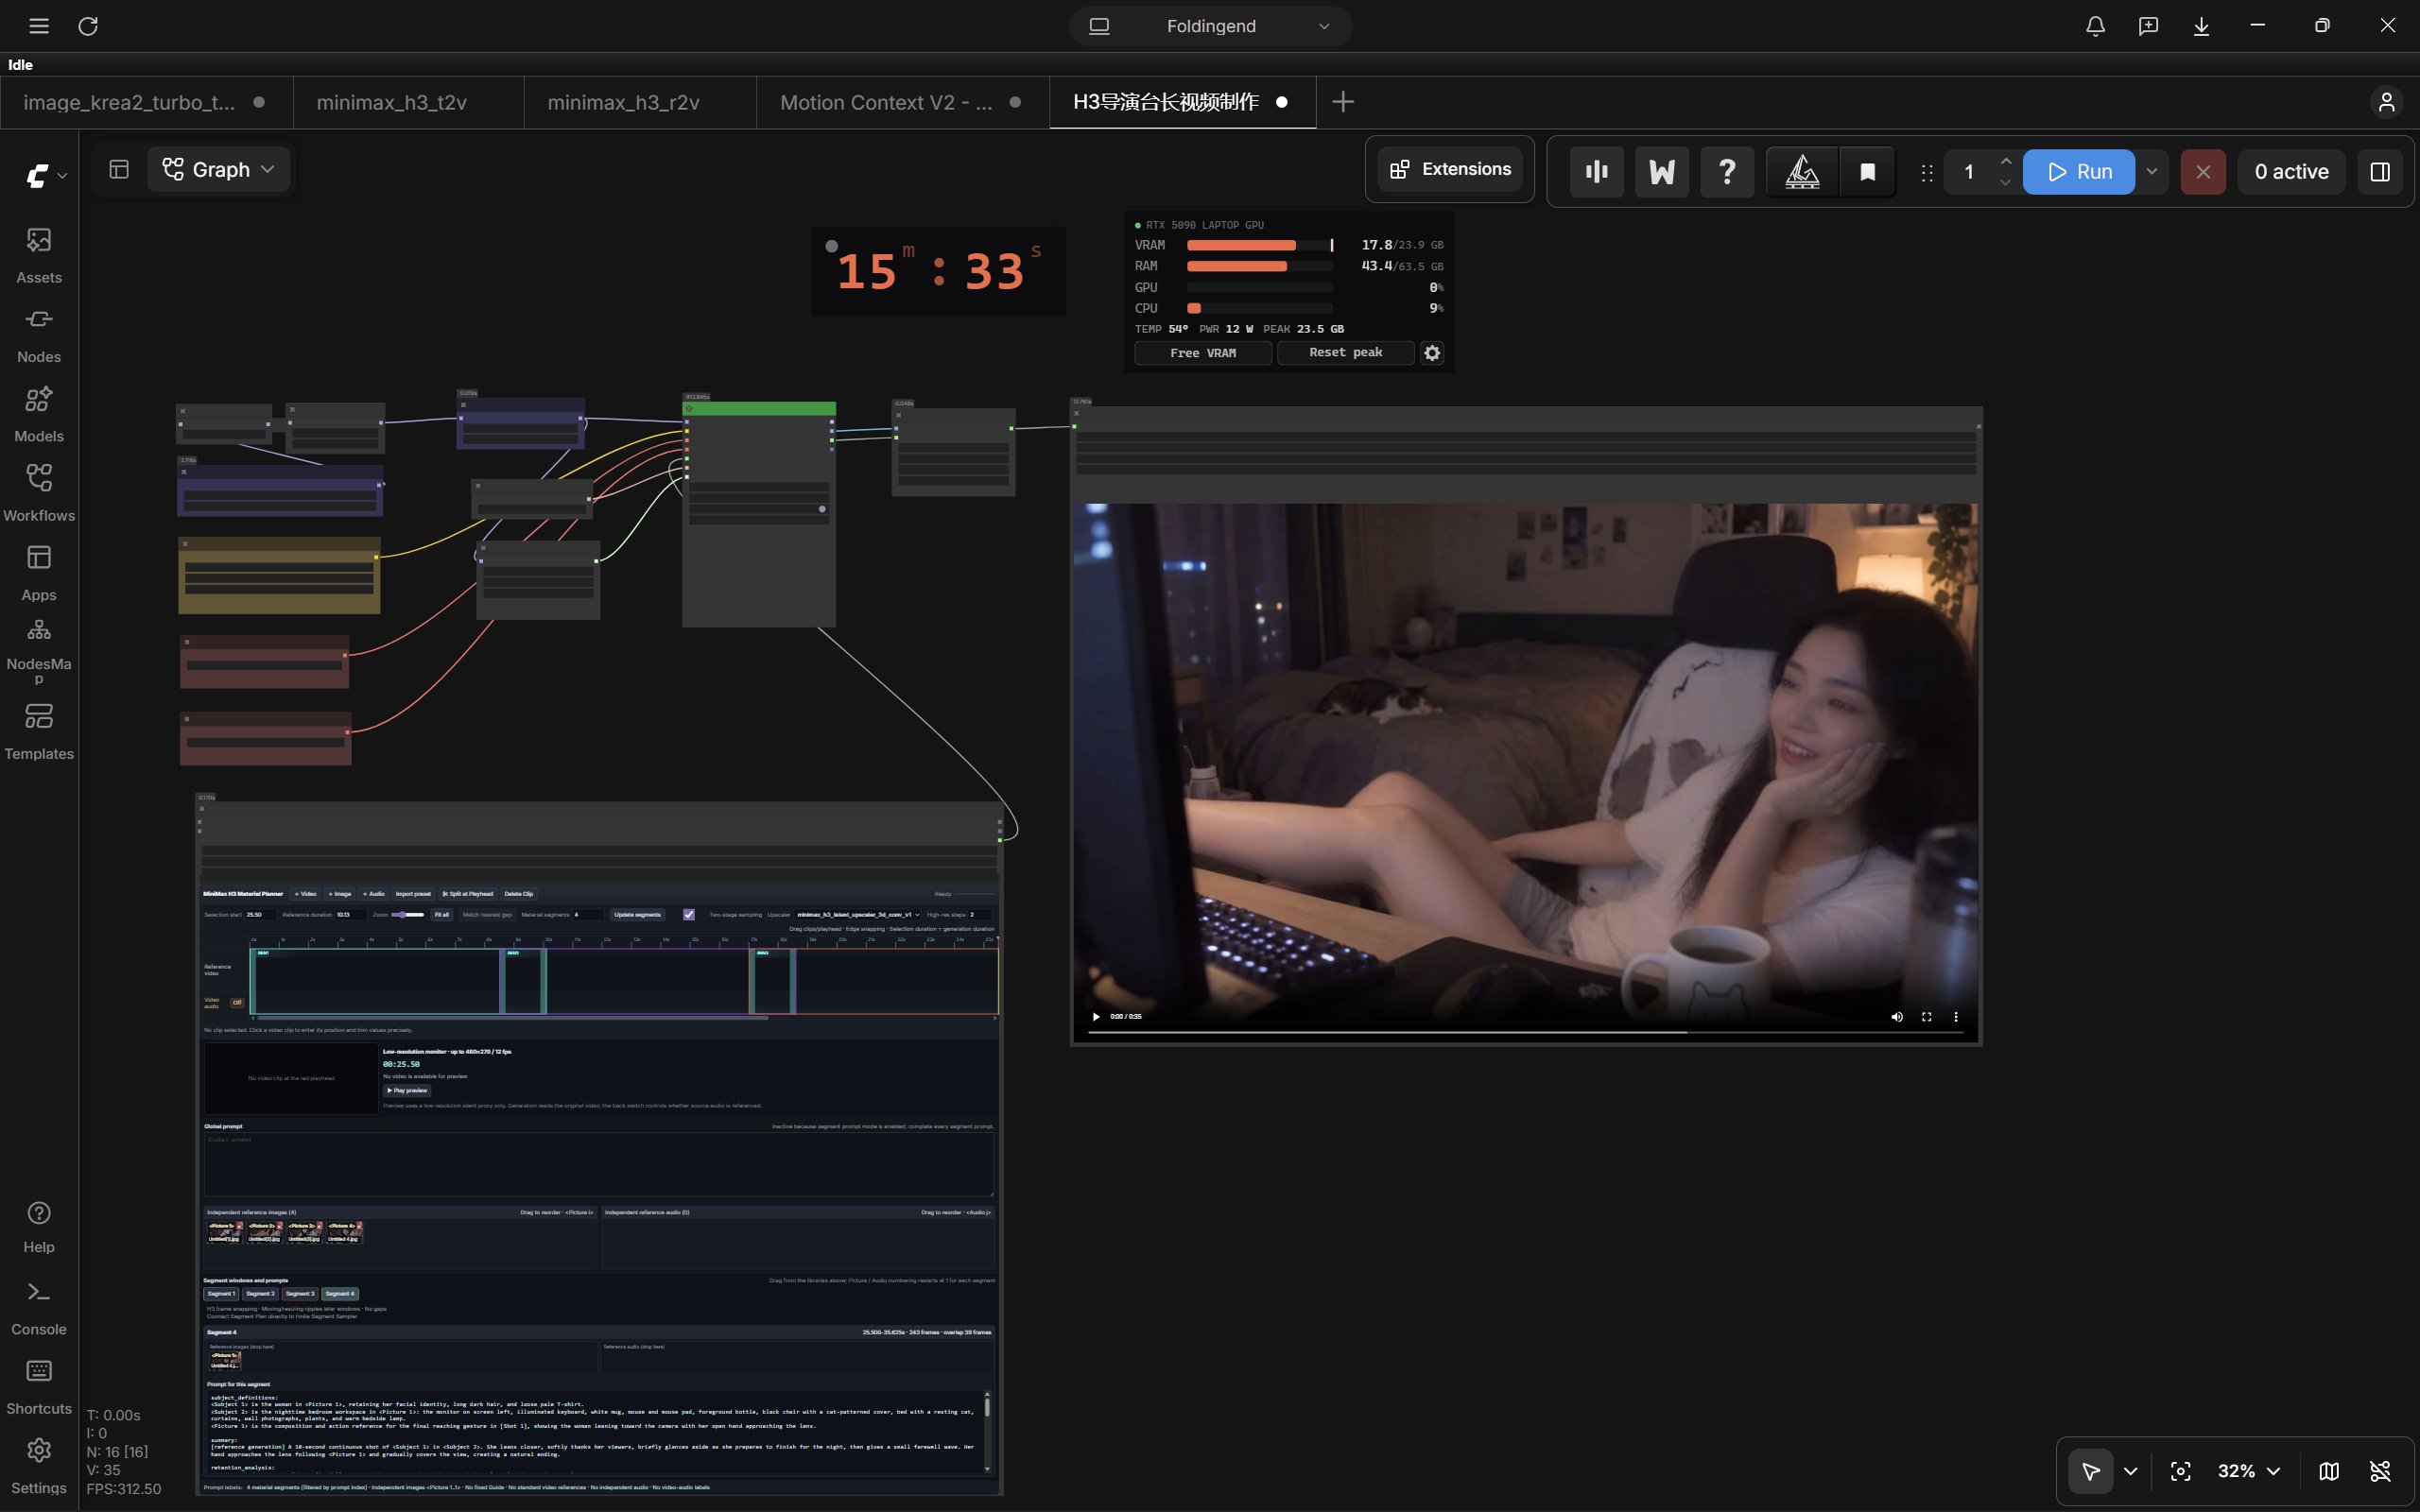This screenshot has width=2420, height=1512.
Task: Toggle the panel layout icon beside Graph
Action: click(x=119, y=169)
